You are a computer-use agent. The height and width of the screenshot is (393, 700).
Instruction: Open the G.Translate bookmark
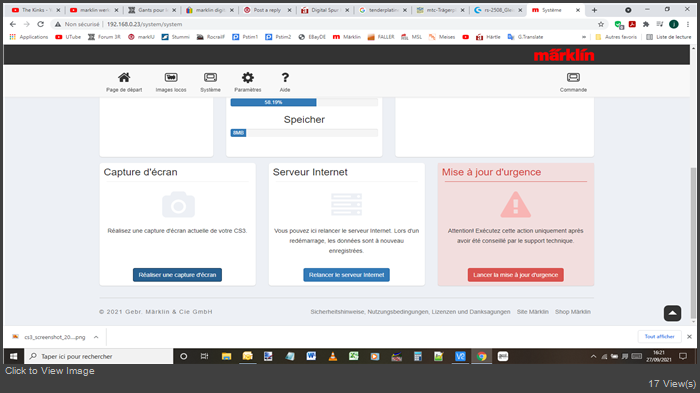525,37
